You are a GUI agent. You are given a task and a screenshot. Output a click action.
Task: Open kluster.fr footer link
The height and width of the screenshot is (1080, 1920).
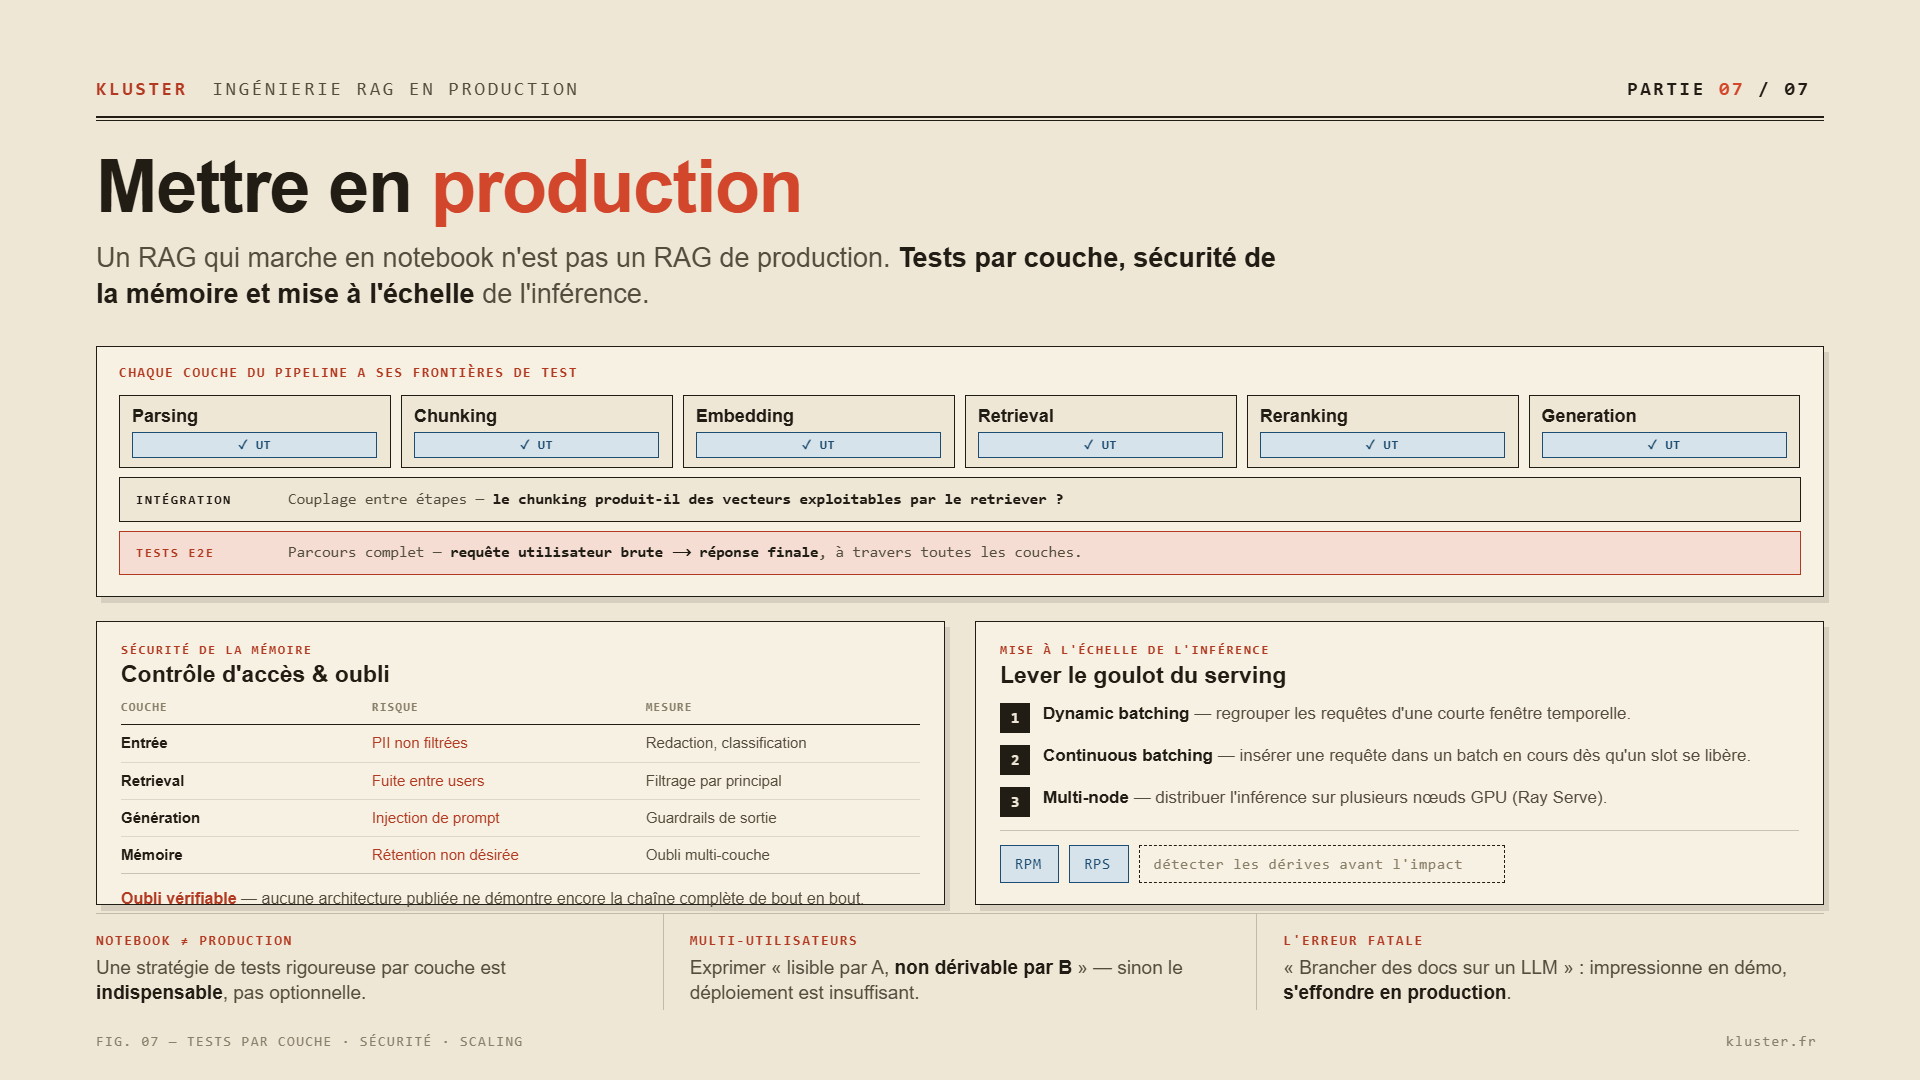[1770, 1041]
